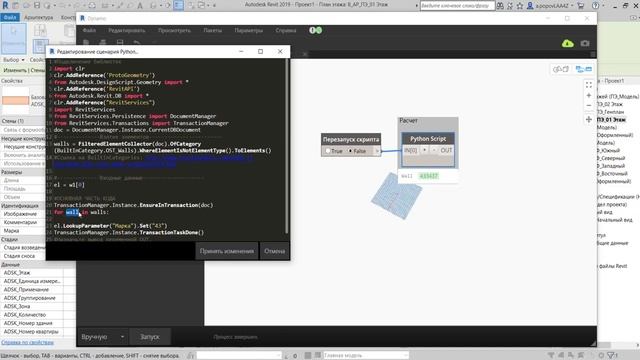Open the Выбор dropdown under Revit ribbon

[14, 60]
